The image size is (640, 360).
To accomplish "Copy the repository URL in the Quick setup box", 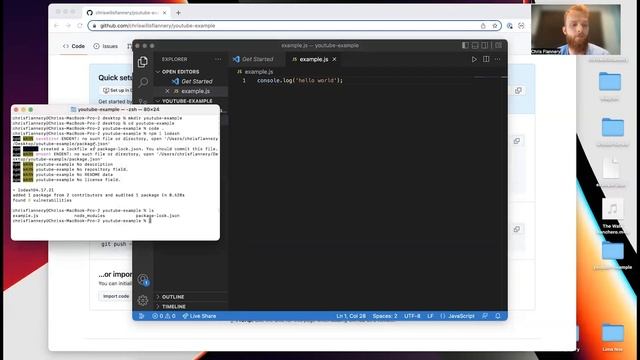I will (518, 91).
